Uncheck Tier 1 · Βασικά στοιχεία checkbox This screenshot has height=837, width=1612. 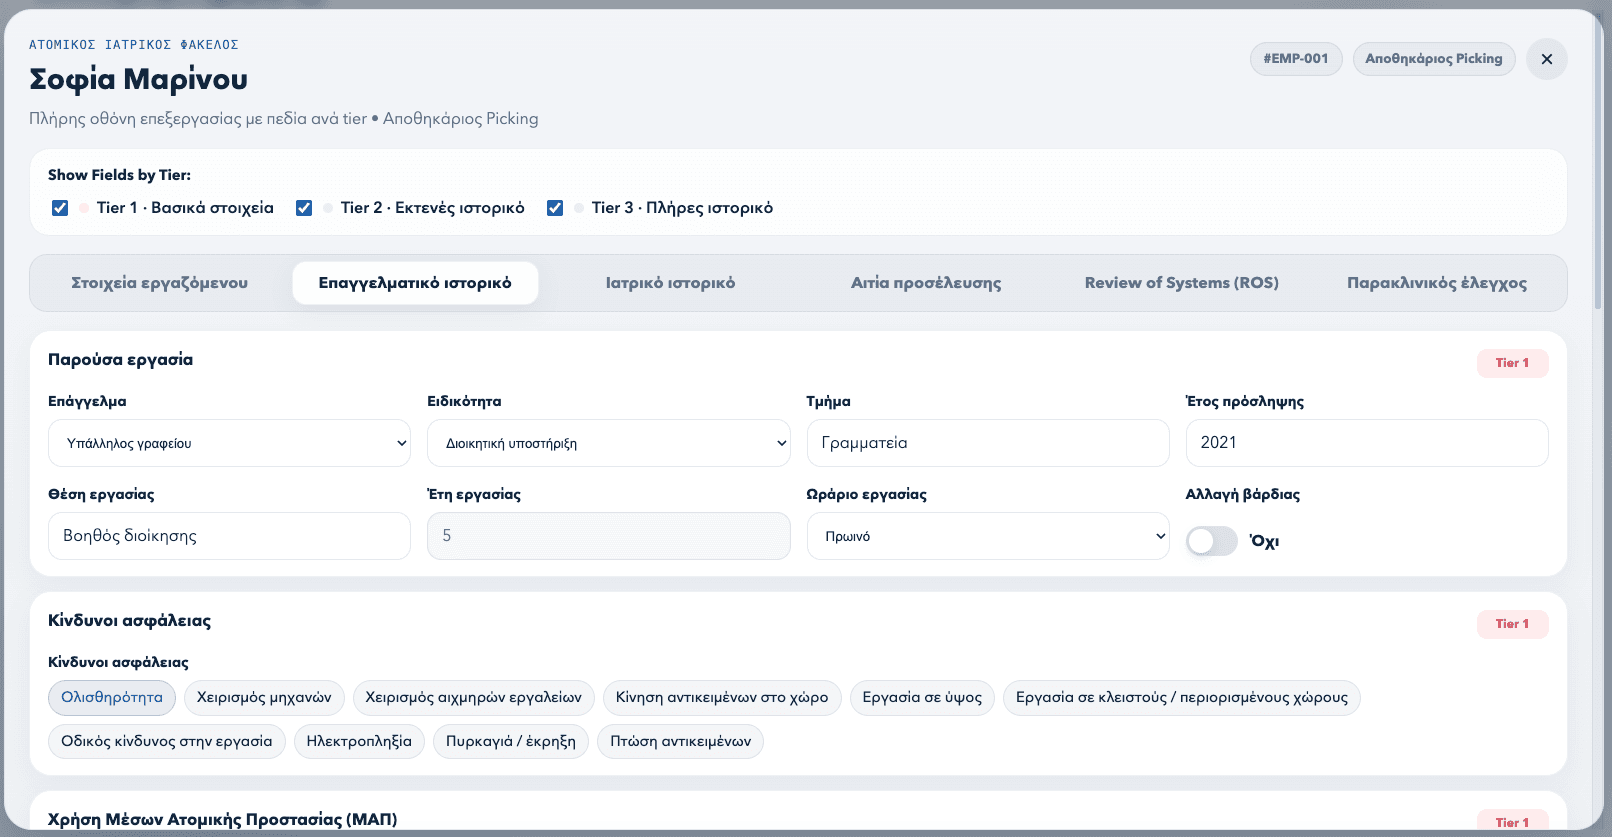60,208
